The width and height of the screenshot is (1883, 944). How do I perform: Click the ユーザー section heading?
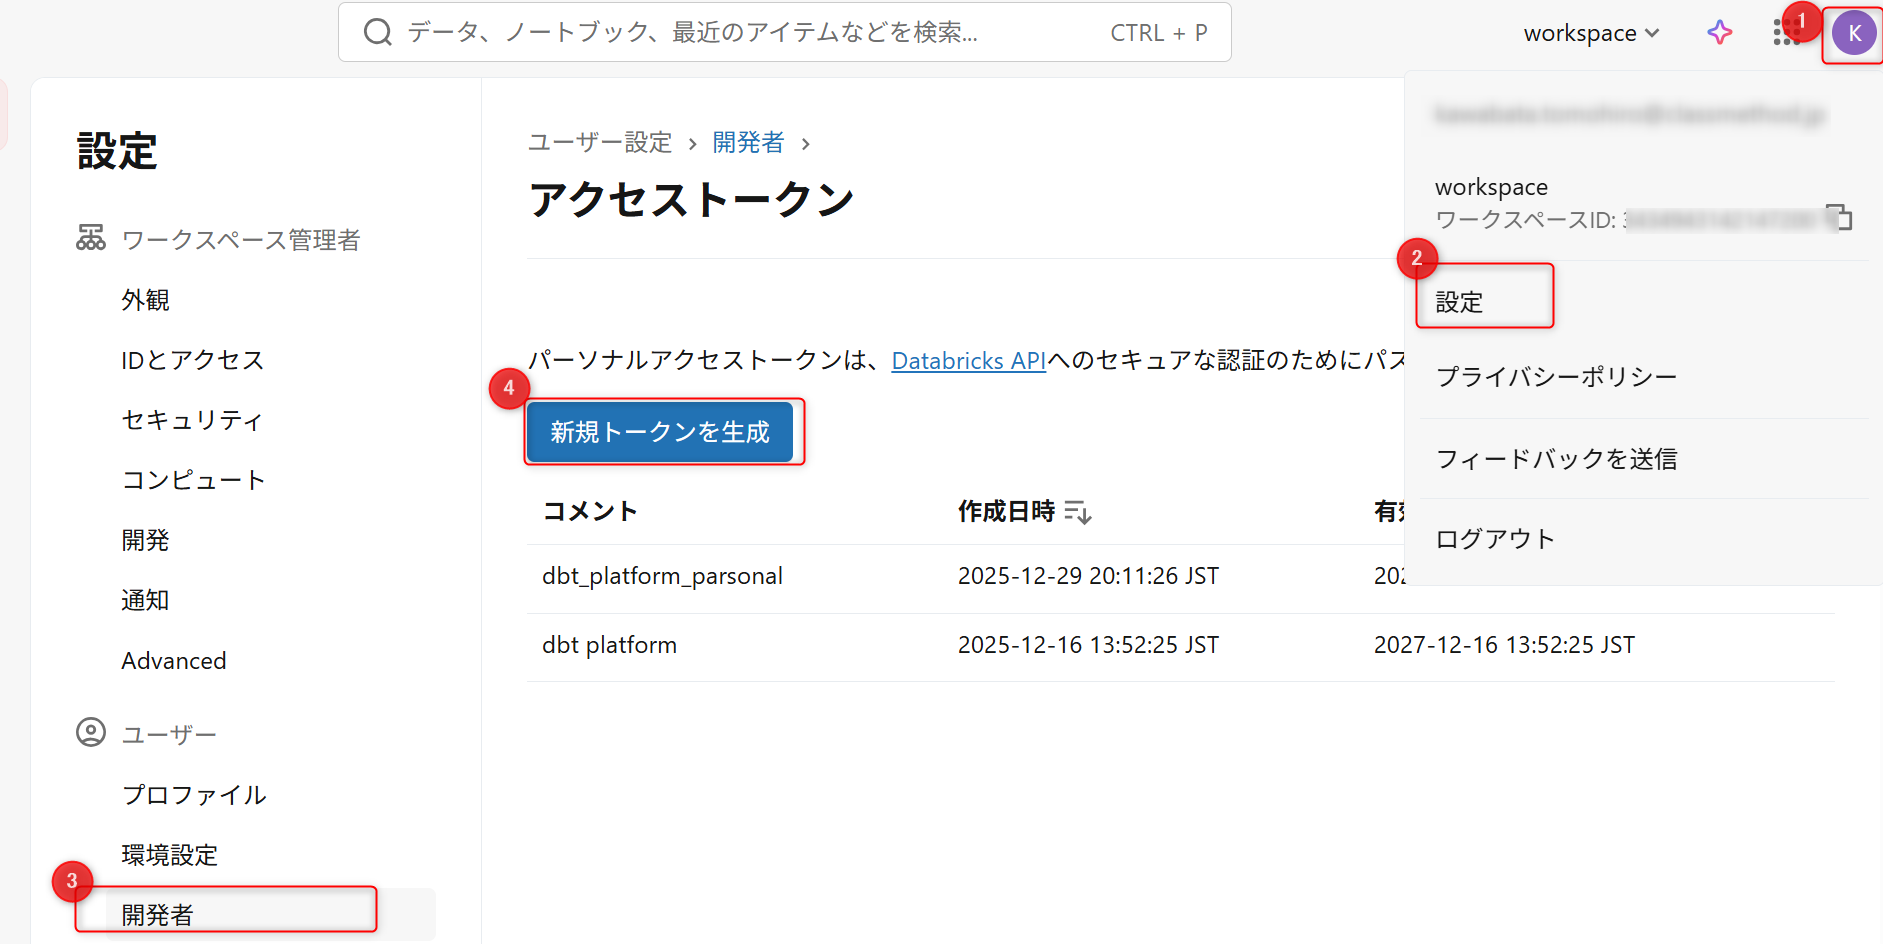[169, 735]
